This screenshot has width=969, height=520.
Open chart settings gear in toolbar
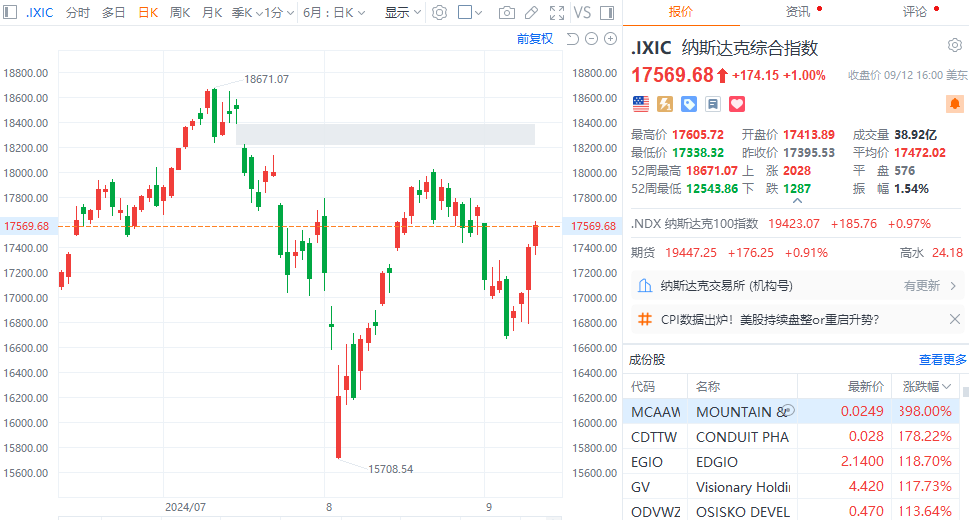(439, 12)
